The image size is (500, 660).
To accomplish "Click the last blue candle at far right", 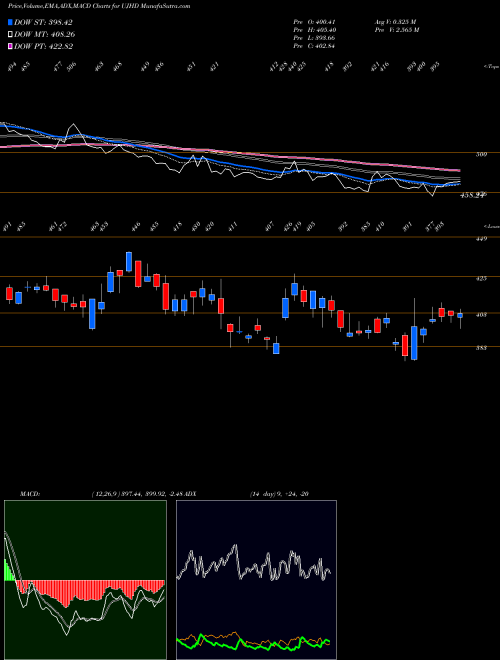I will 460,315.
